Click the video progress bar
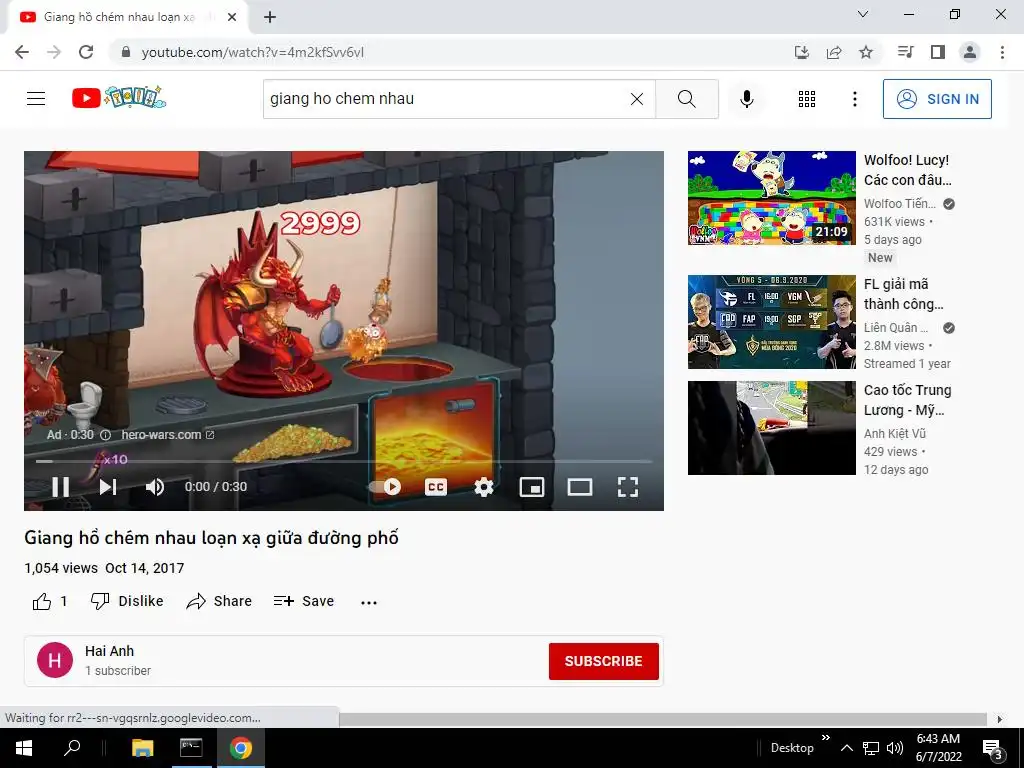Image resolution: width=1024 pixels, height=768 pixels. 344,461
